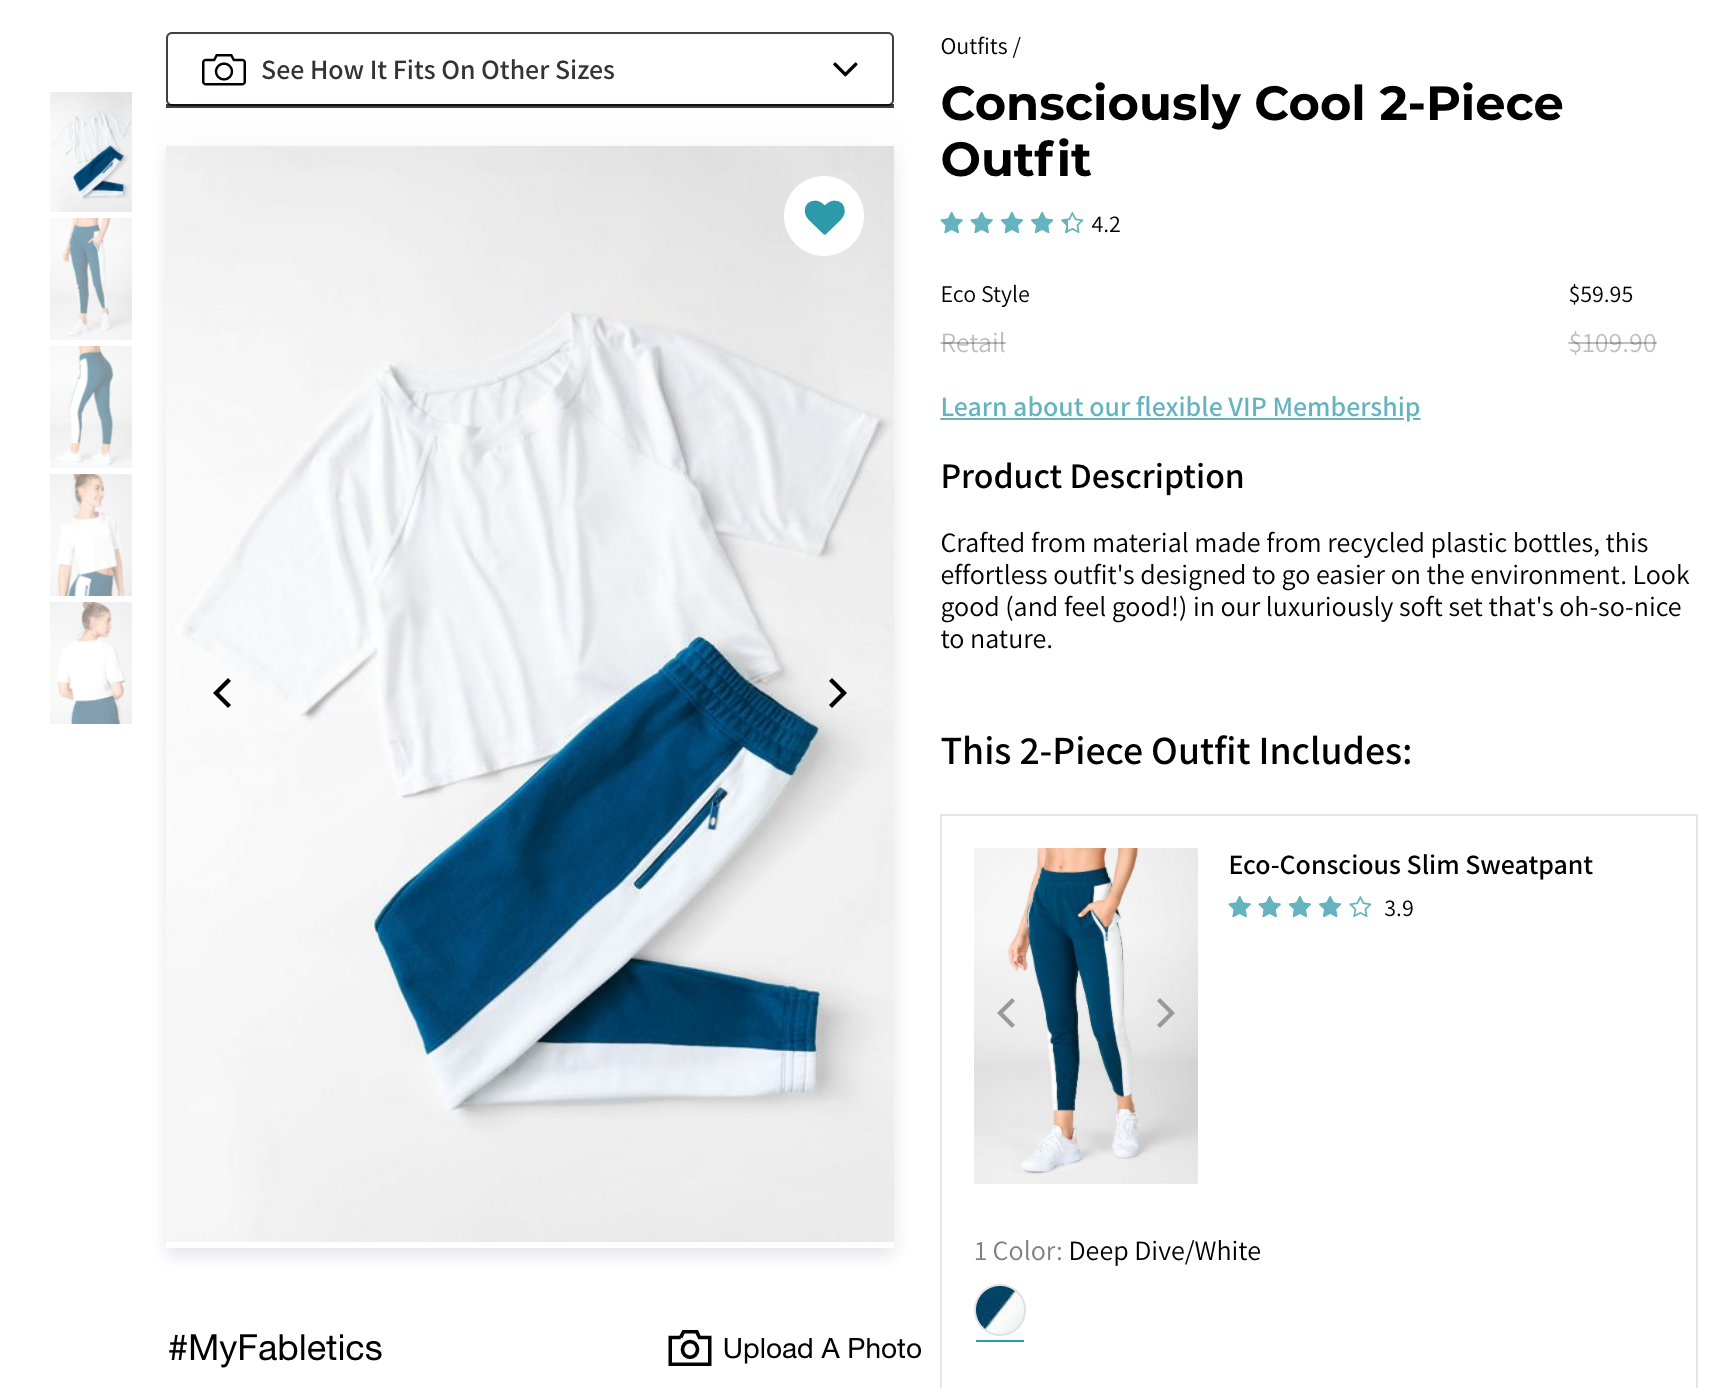Select the camera icon in the fit selector bar

pos(223,70)
